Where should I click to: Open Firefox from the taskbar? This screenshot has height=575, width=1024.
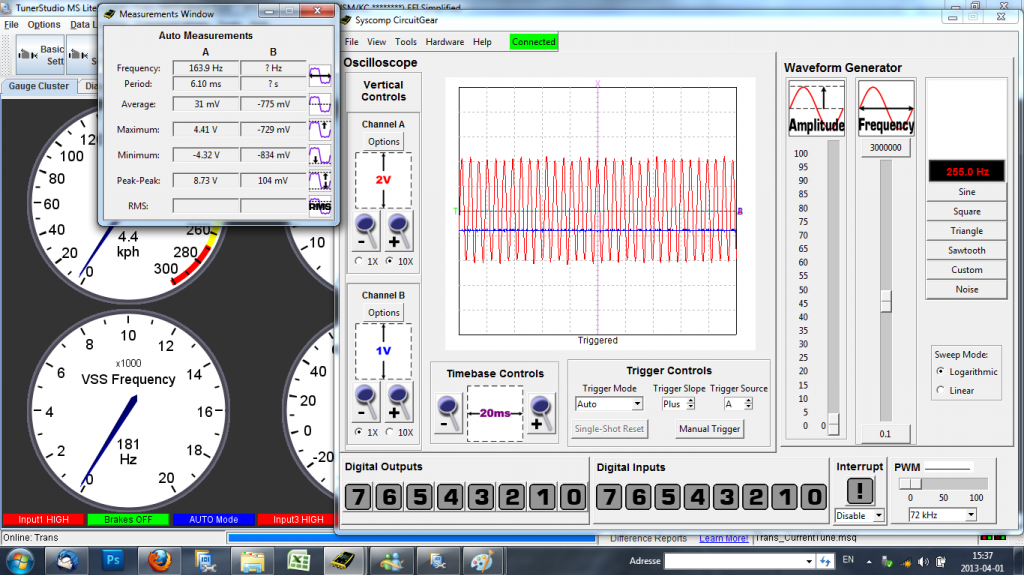point(159,560)
